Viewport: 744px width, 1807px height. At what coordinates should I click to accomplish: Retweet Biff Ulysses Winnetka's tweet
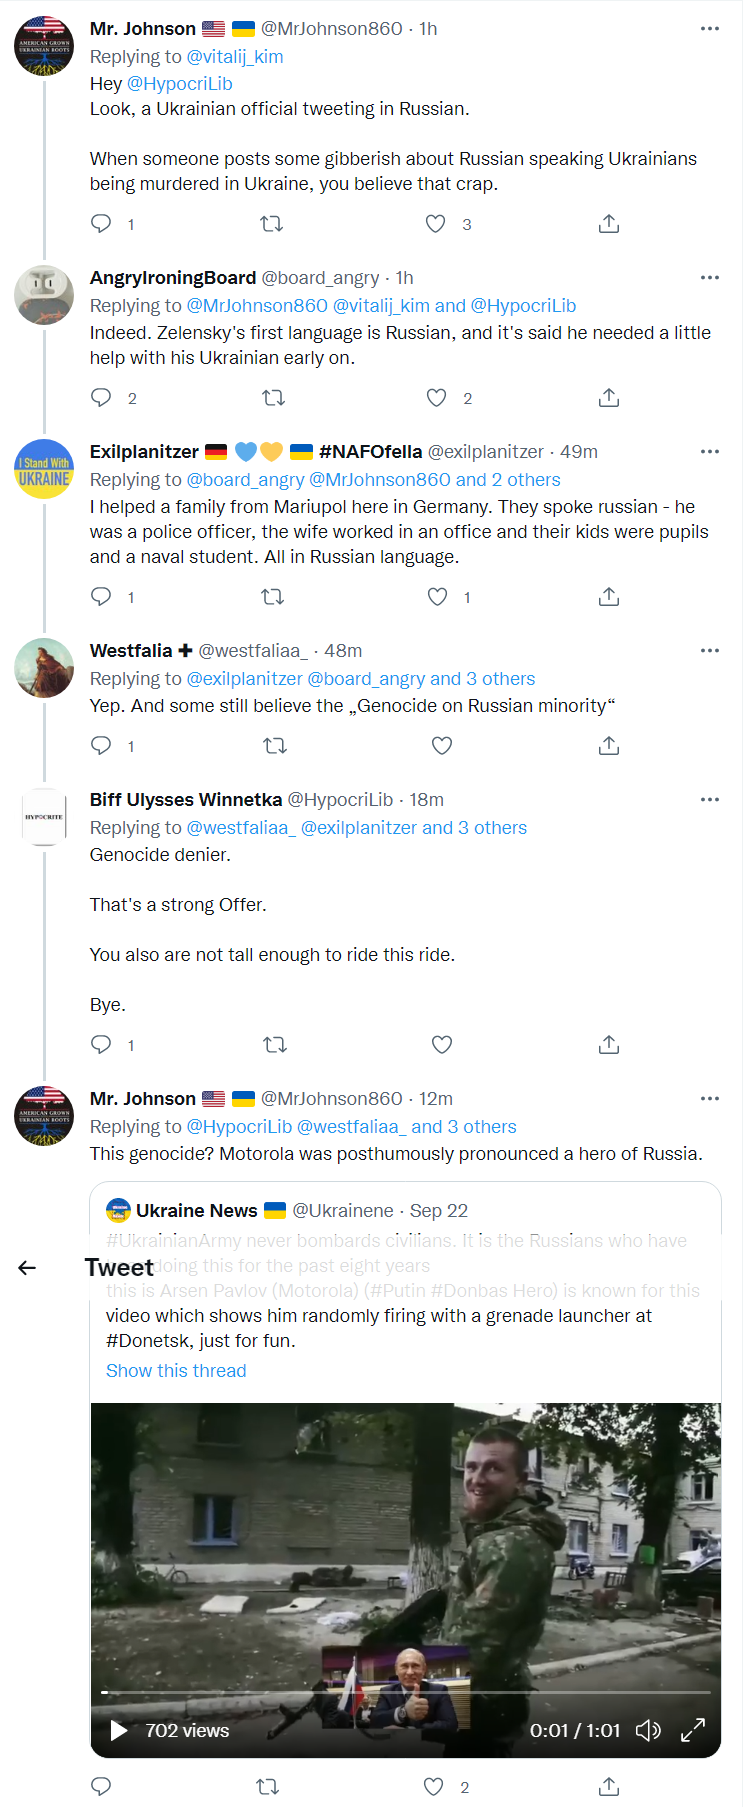(275, 1045)
